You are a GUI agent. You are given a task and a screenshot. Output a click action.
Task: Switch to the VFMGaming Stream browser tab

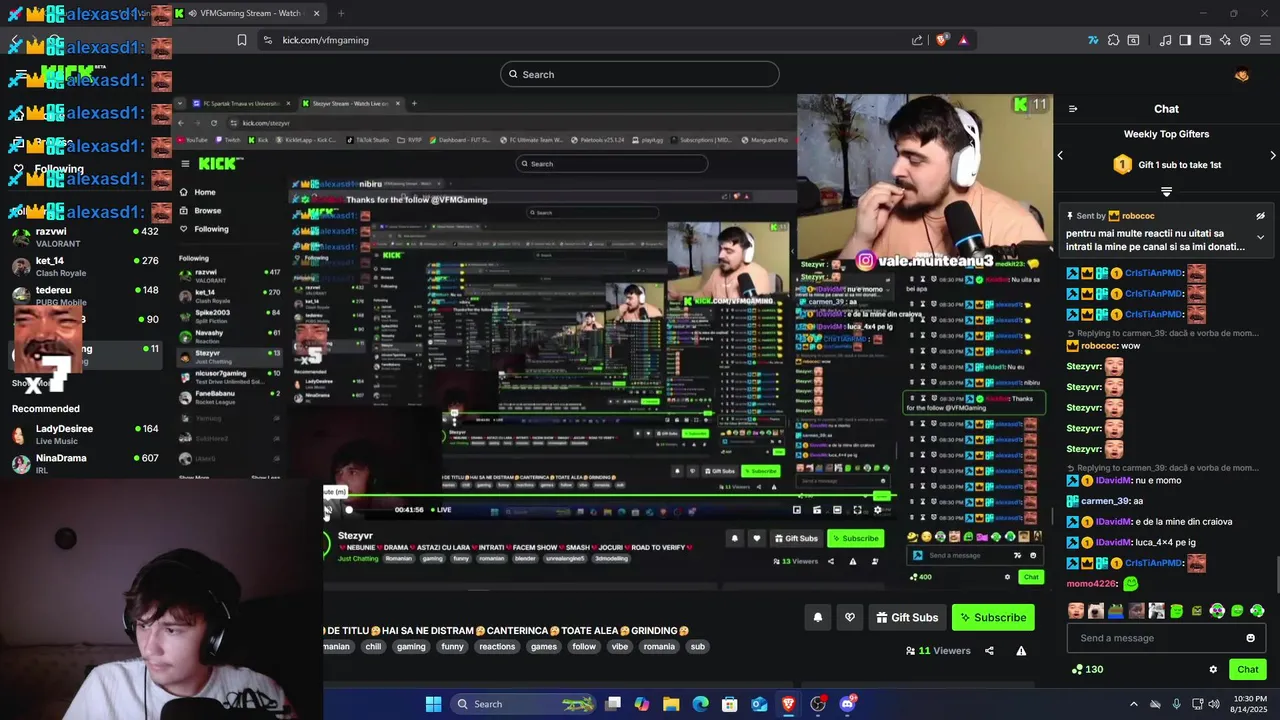249,13
